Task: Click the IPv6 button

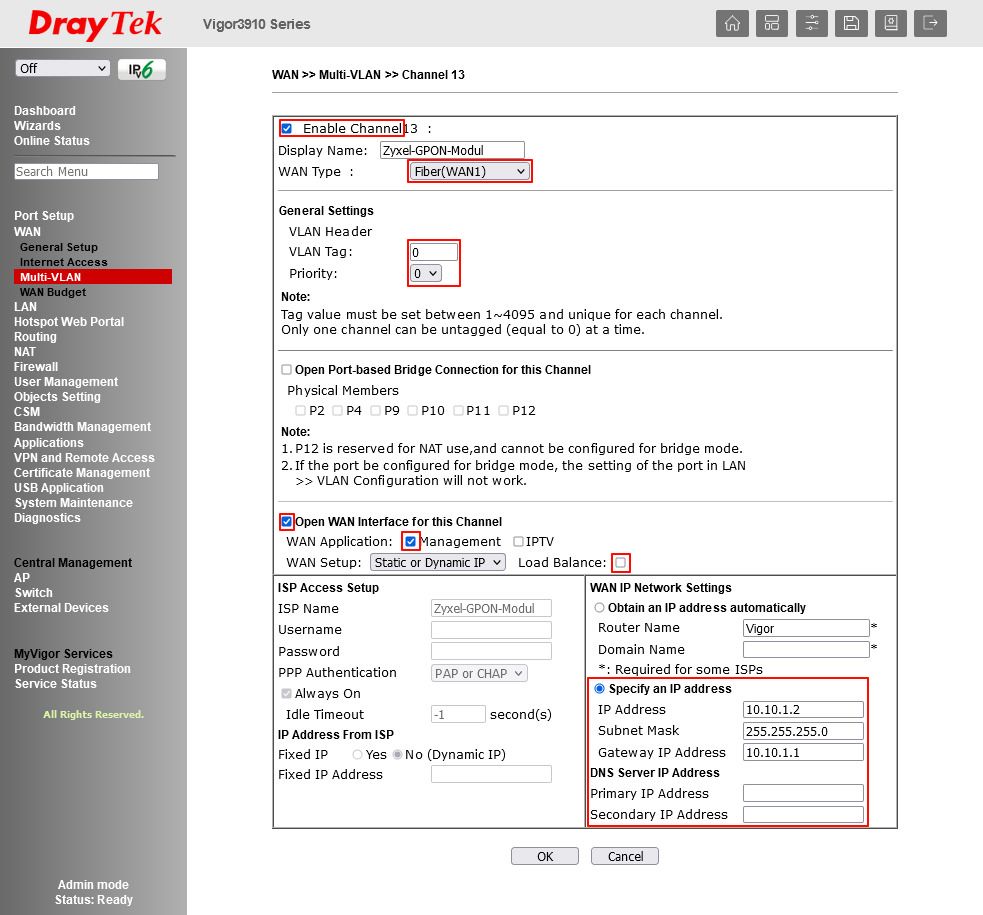Action: coord(142,69)
